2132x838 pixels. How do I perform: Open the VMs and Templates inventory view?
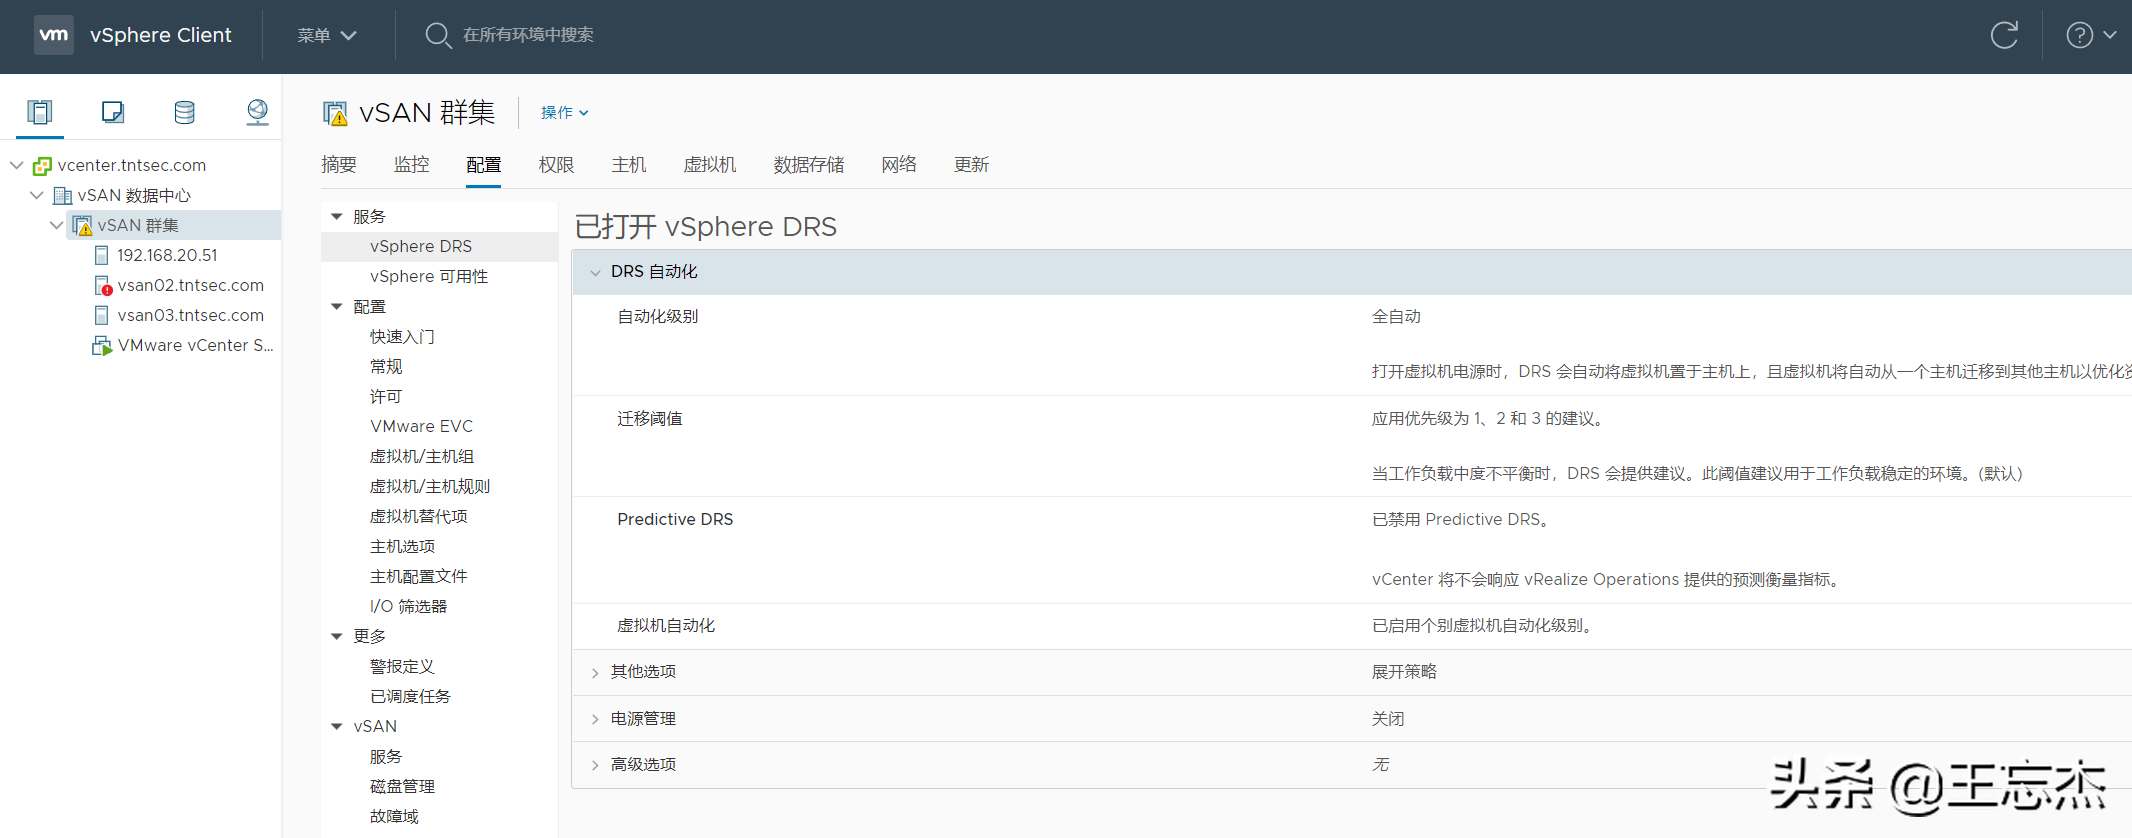pyautogui.click(x=113, y=112)
